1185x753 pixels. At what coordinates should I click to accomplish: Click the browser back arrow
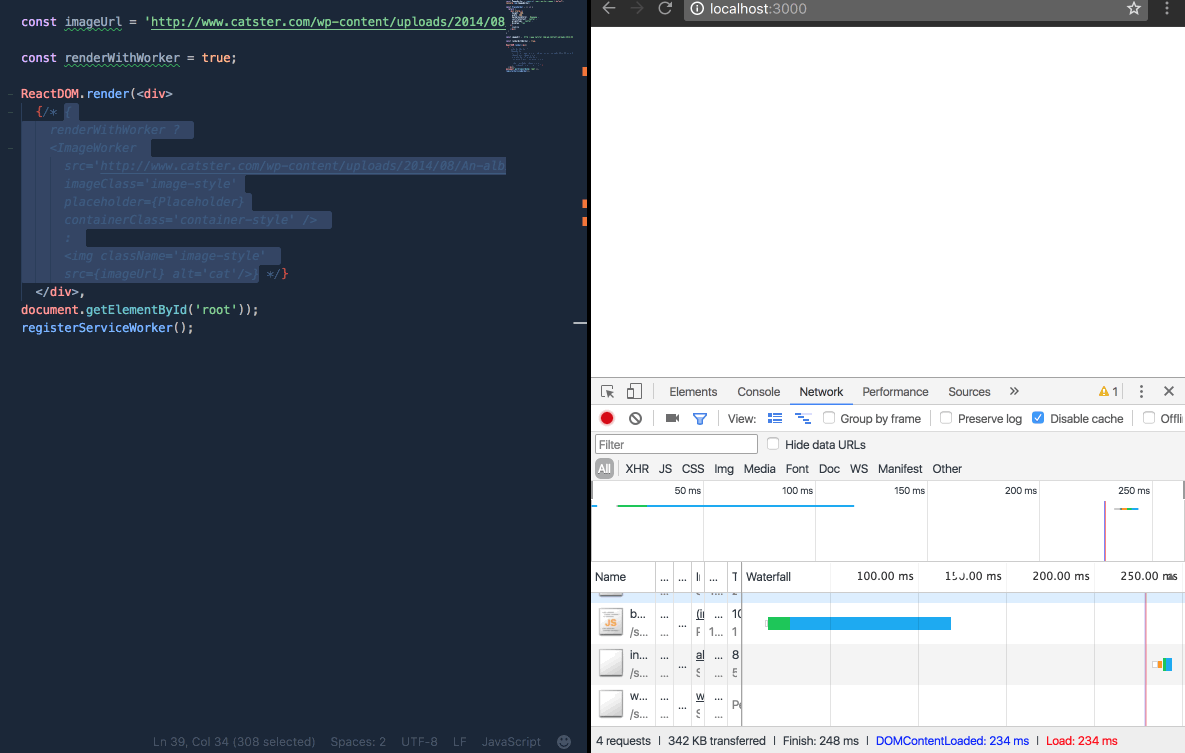[608, 8]
